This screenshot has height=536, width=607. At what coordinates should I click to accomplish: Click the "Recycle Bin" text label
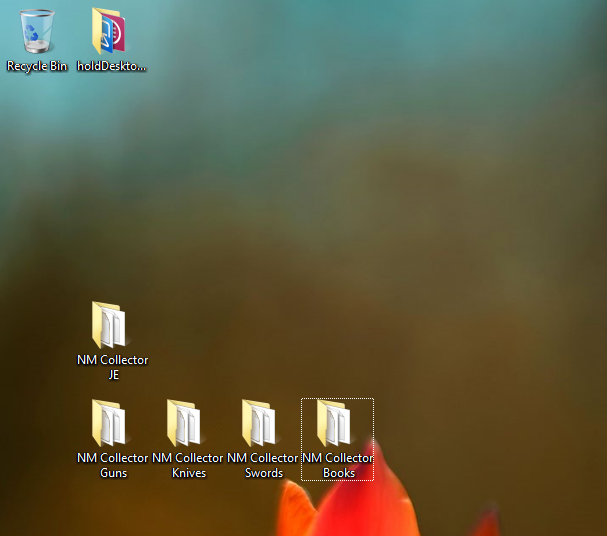coord(37,66)
